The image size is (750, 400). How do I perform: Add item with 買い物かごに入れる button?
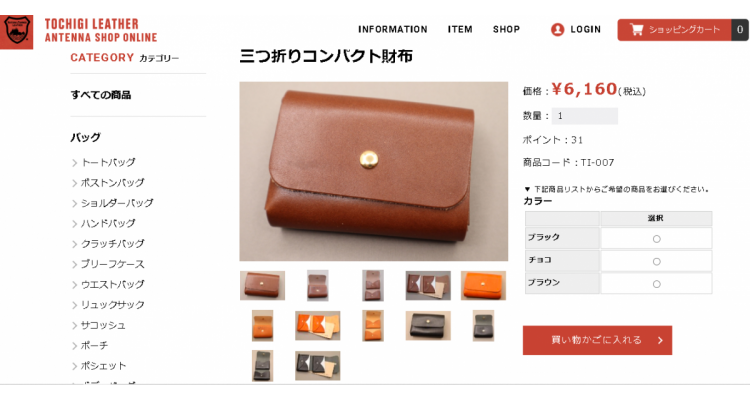tap(597, 341)
